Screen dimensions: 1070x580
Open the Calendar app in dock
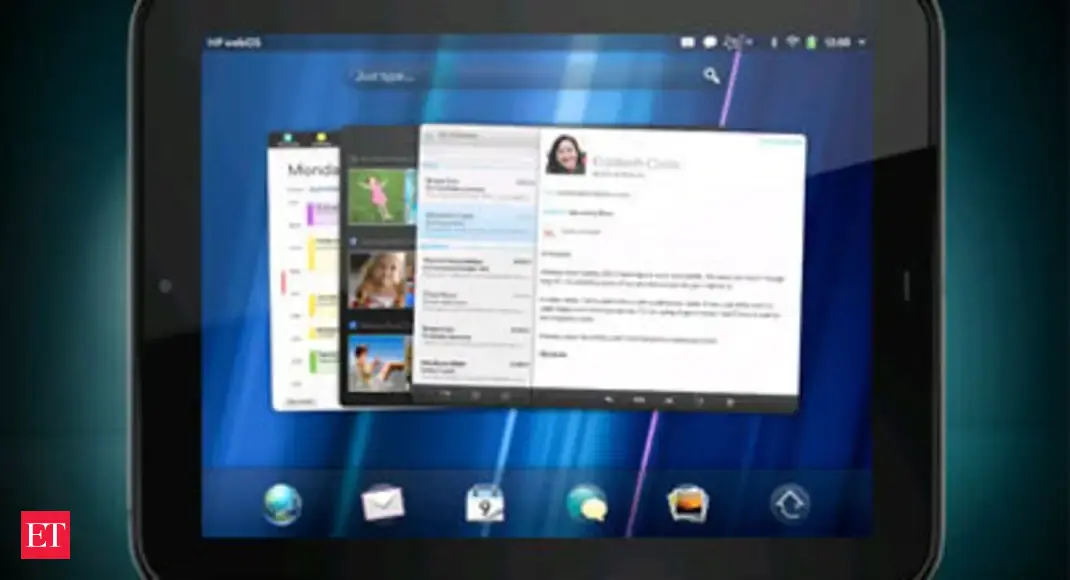[485, 503]
